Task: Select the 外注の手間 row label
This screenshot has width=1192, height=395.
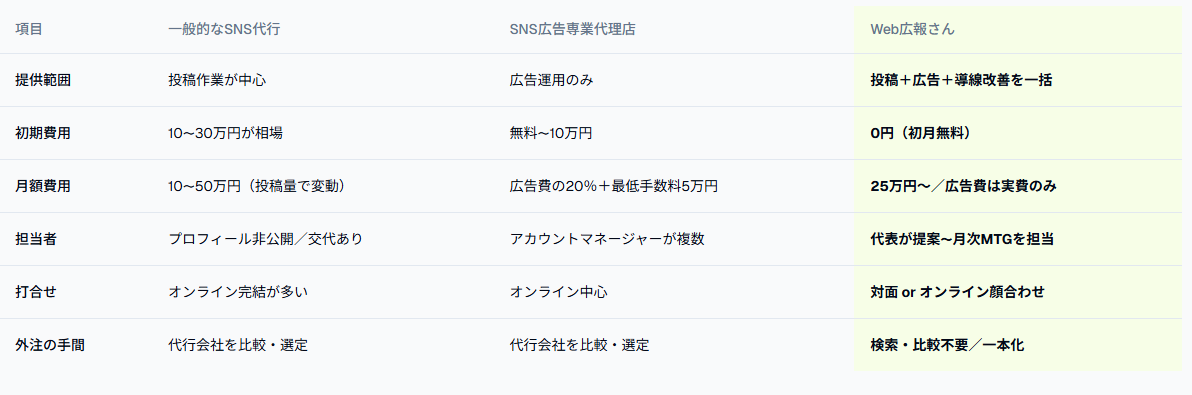Action: tap(50, 345)
